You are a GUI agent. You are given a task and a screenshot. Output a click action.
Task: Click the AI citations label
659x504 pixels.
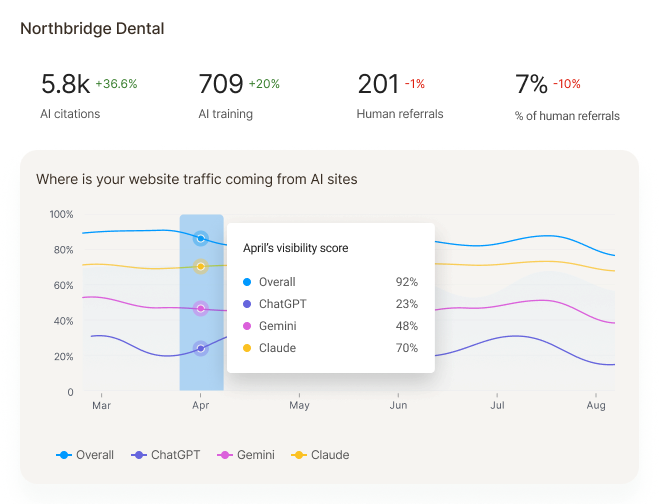[70, 114]
